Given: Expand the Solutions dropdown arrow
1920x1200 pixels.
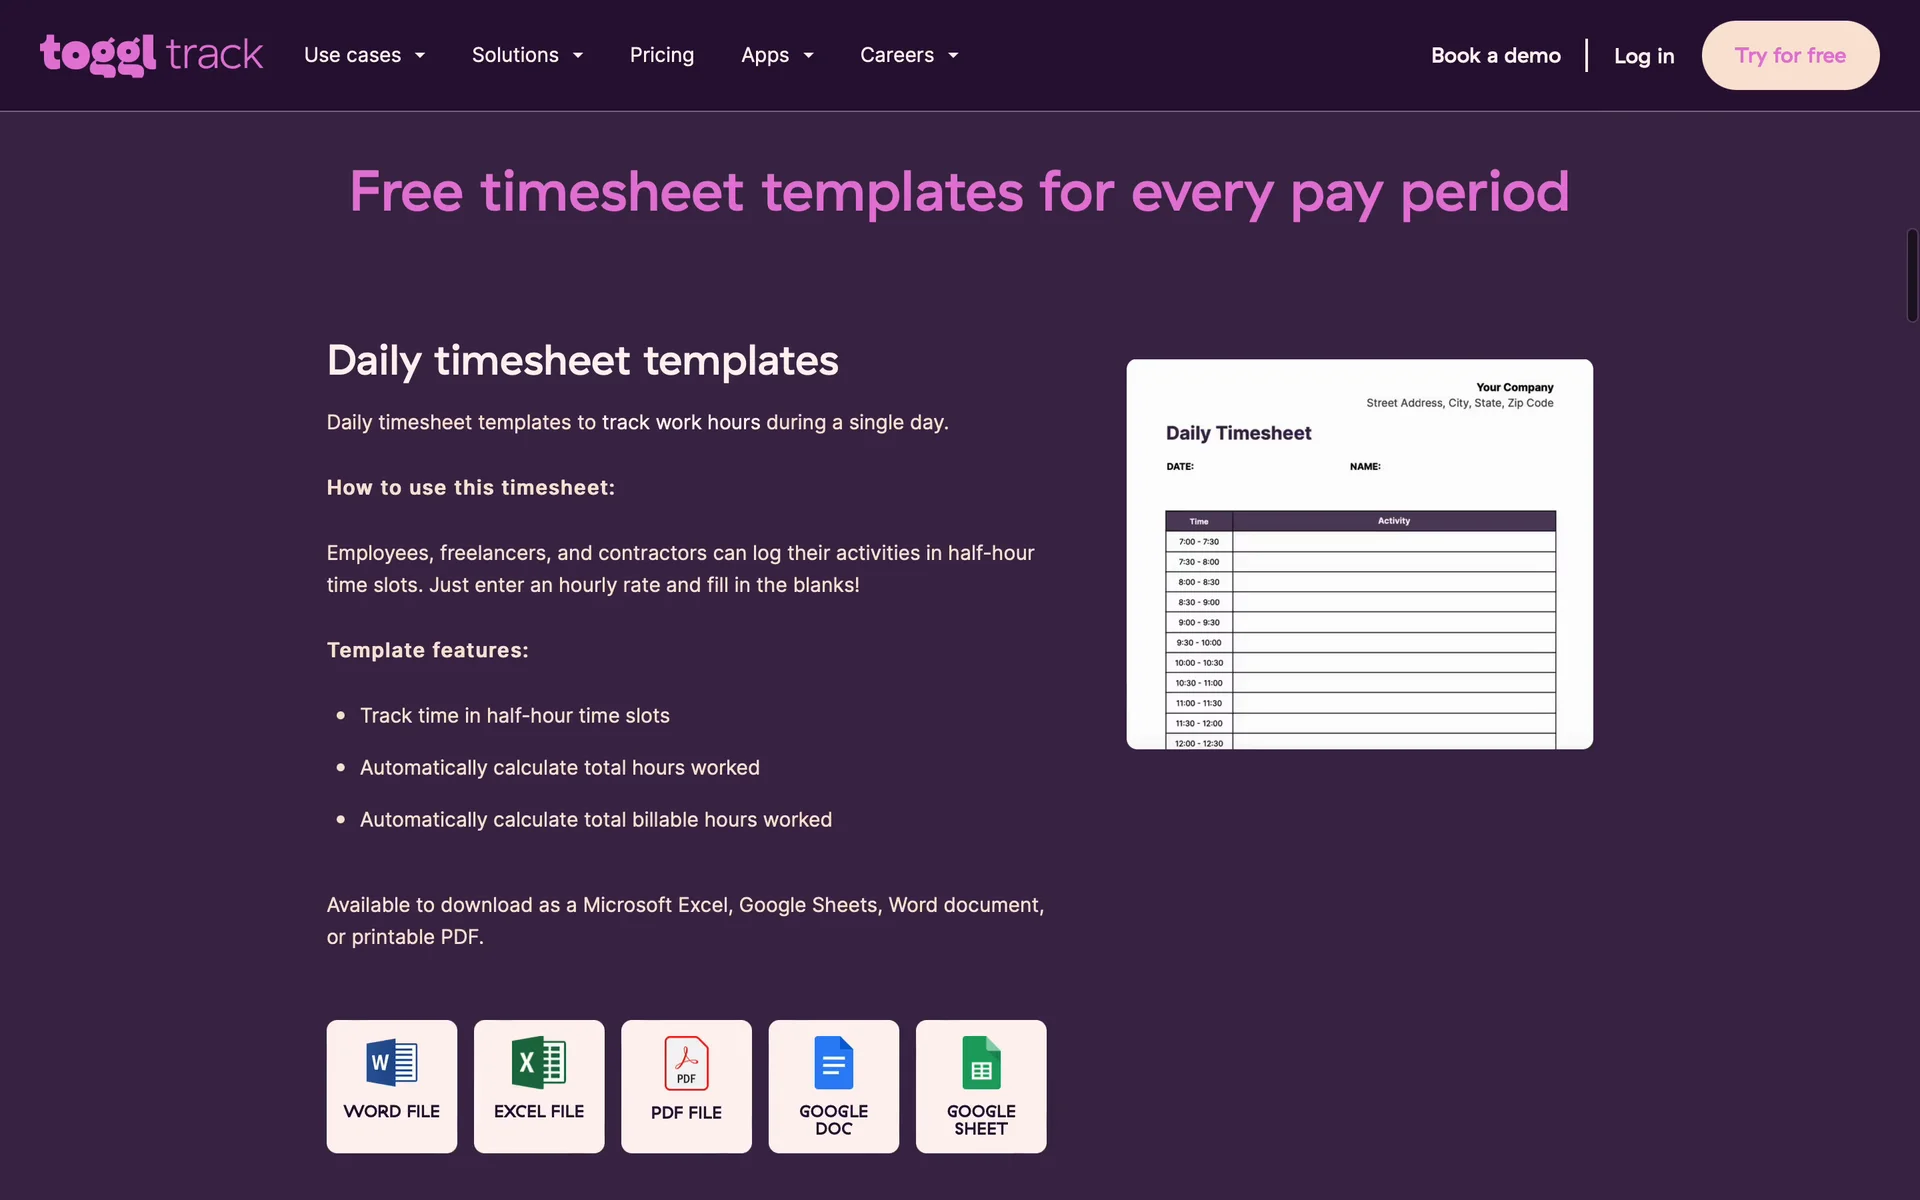Looking at the screenshot, I should click(578, 56).
